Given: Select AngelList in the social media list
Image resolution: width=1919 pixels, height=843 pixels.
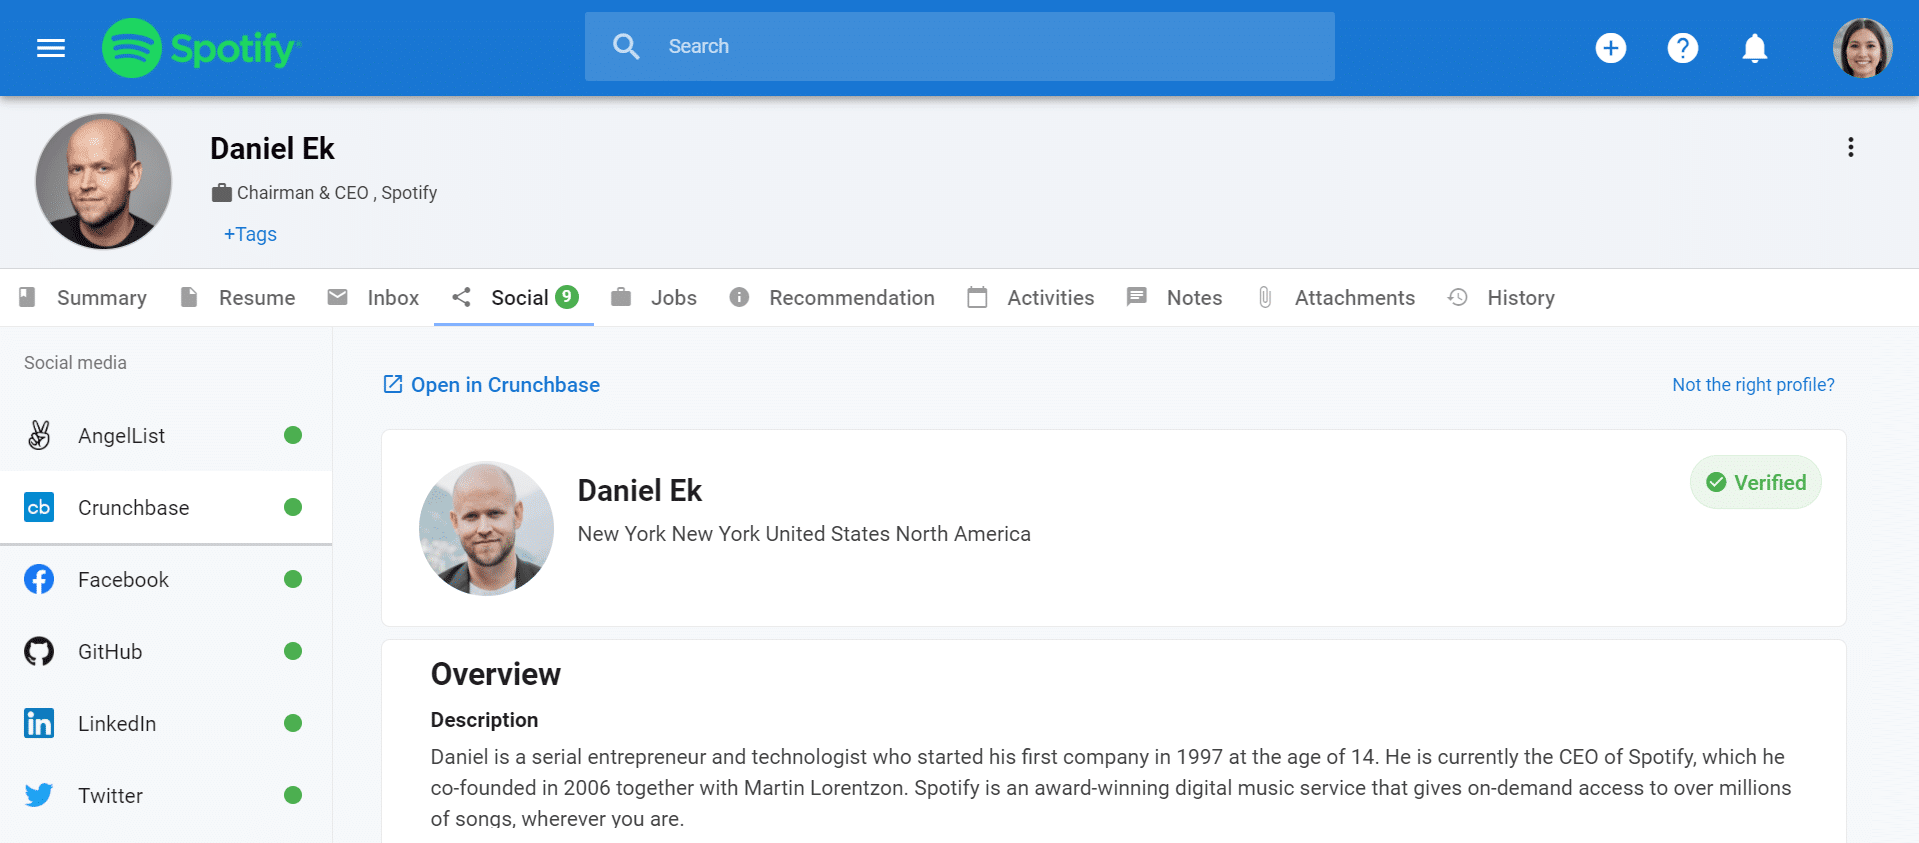Looking at the screenshot, I should [x=165, y=436].
